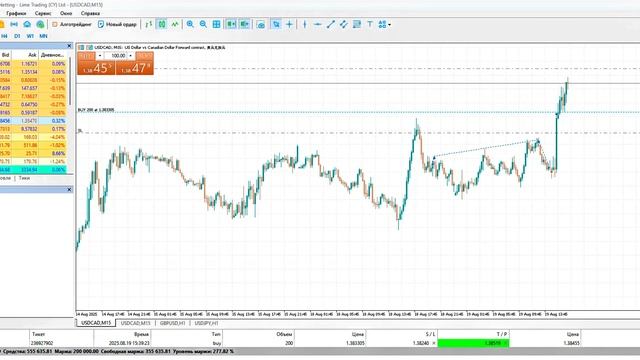Switch chart to candlesticks type

[162, 24]
